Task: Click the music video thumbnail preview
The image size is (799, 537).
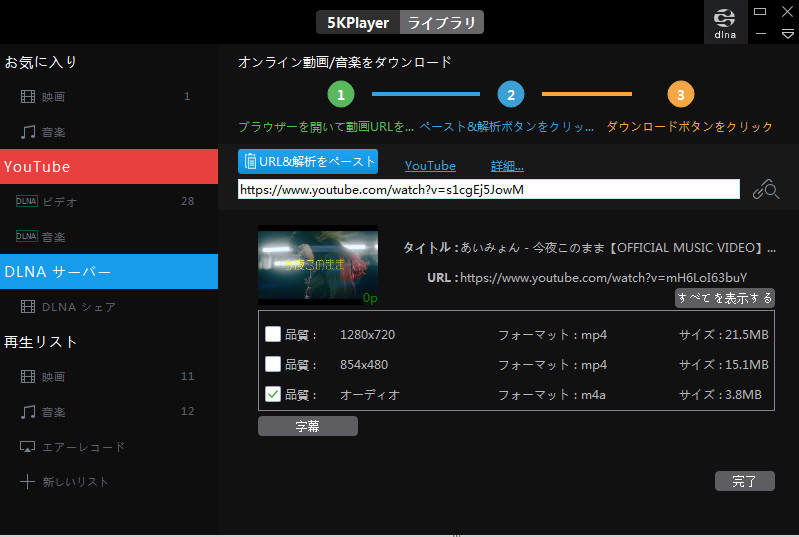Action: coord(318,265)
